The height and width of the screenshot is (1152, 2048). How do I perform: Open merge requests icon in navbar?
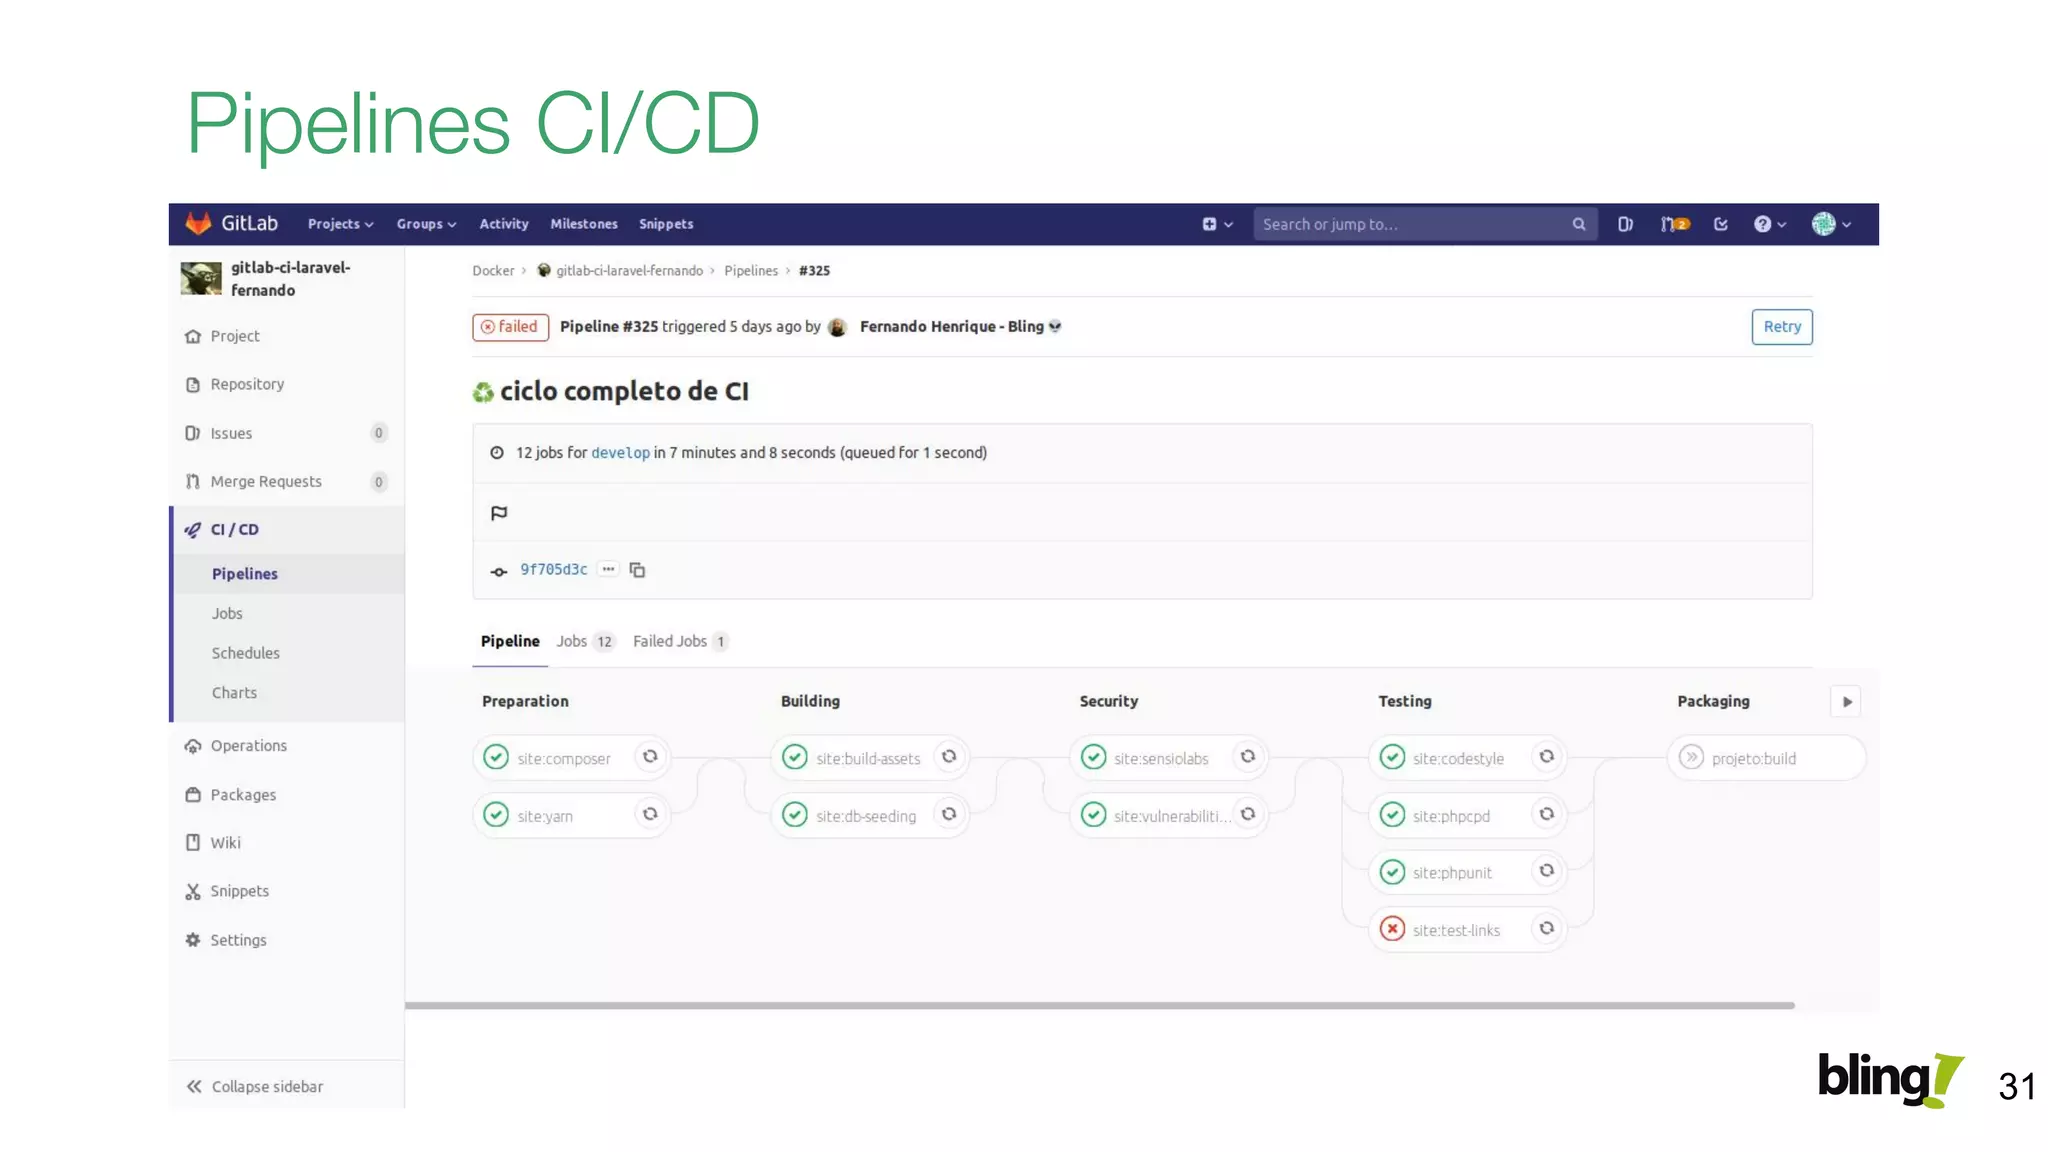[1674, 224]
